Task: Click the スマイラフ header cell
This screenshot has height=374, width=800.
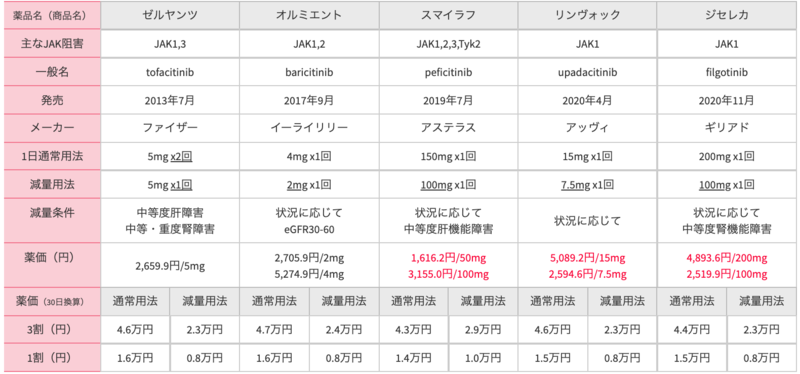Action: click(x=448, y=15)
